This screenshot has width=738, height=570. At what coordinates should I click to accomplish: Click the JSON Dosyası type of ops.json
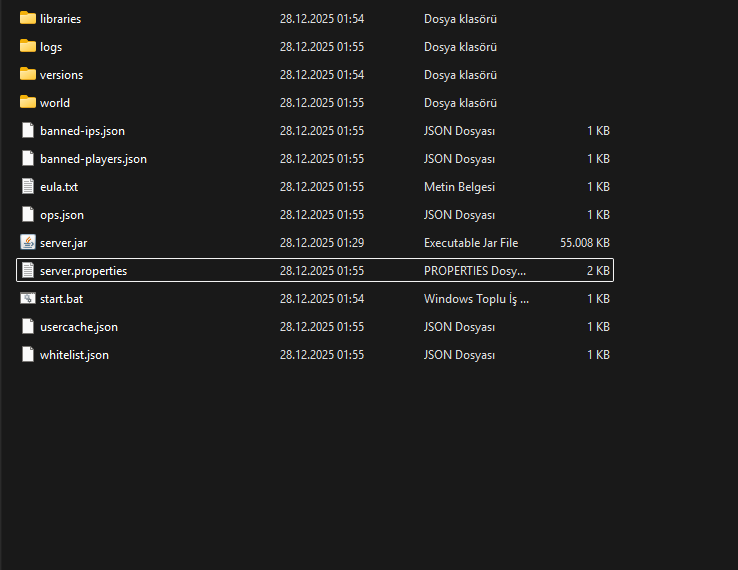(x=459, y=215)
